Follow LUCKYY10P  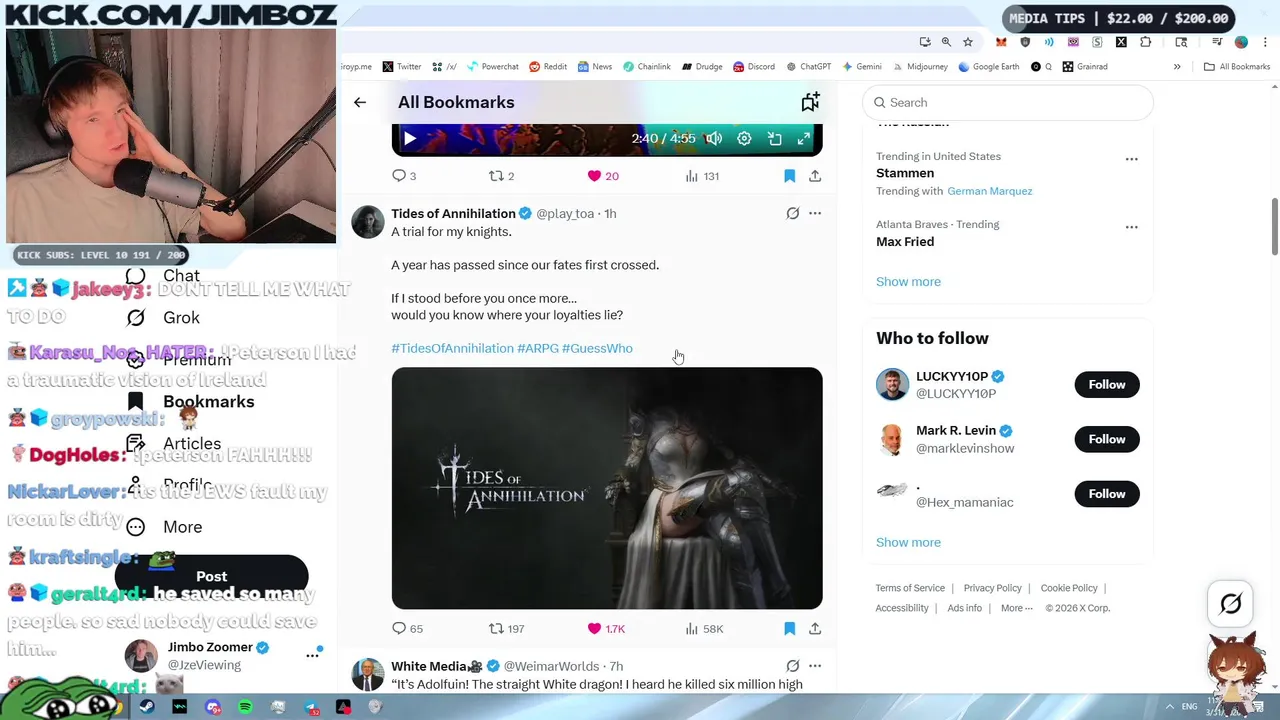click(1106, 384)
